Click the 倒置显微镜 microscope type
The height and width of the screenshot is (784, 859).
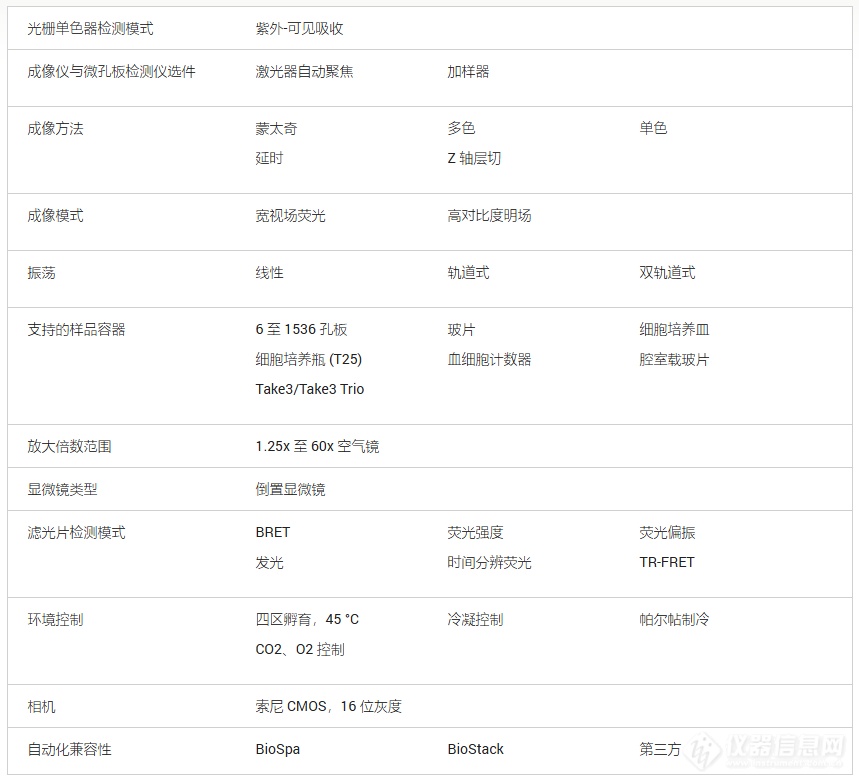pos(290,490)
